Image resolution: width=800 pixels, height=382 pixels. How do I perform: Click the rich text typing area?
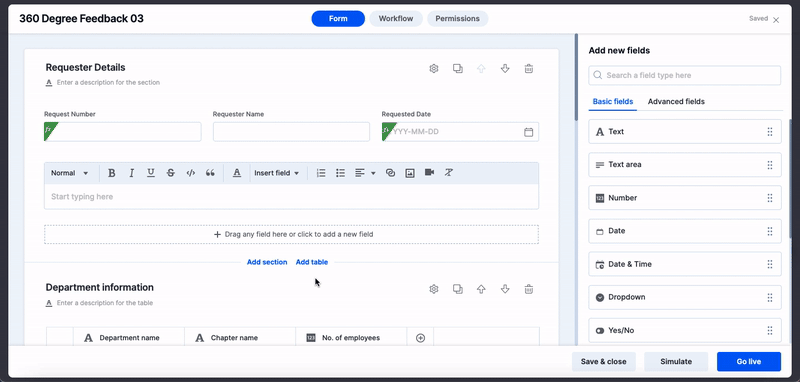(291, 196)
